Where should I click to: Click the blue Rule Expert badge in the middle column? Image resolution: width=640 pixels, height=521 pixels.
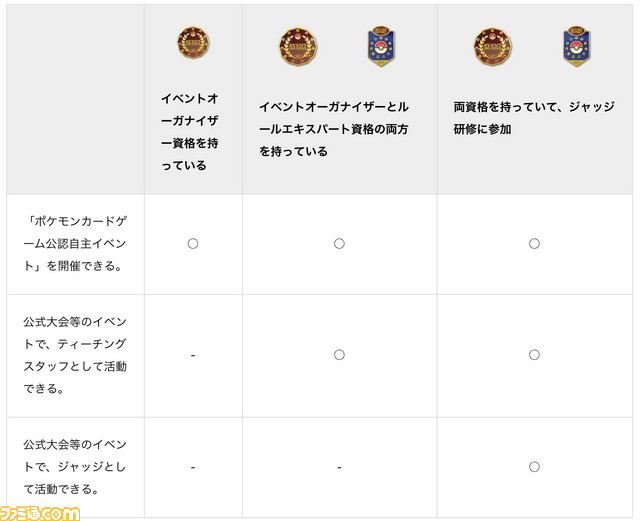tap(381, 46)
